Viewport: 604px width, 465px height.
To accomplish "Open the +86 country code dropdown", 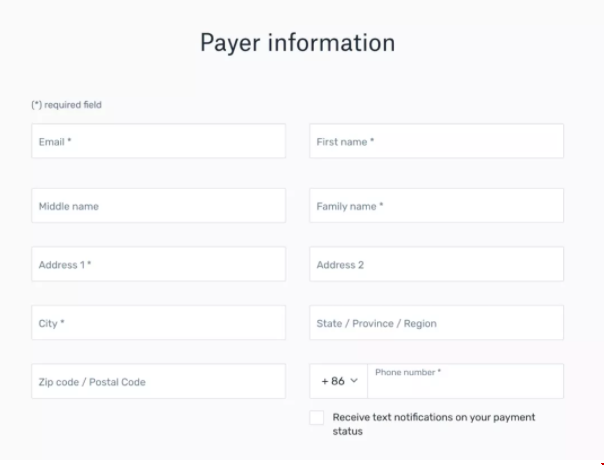I will pos(339,381).
